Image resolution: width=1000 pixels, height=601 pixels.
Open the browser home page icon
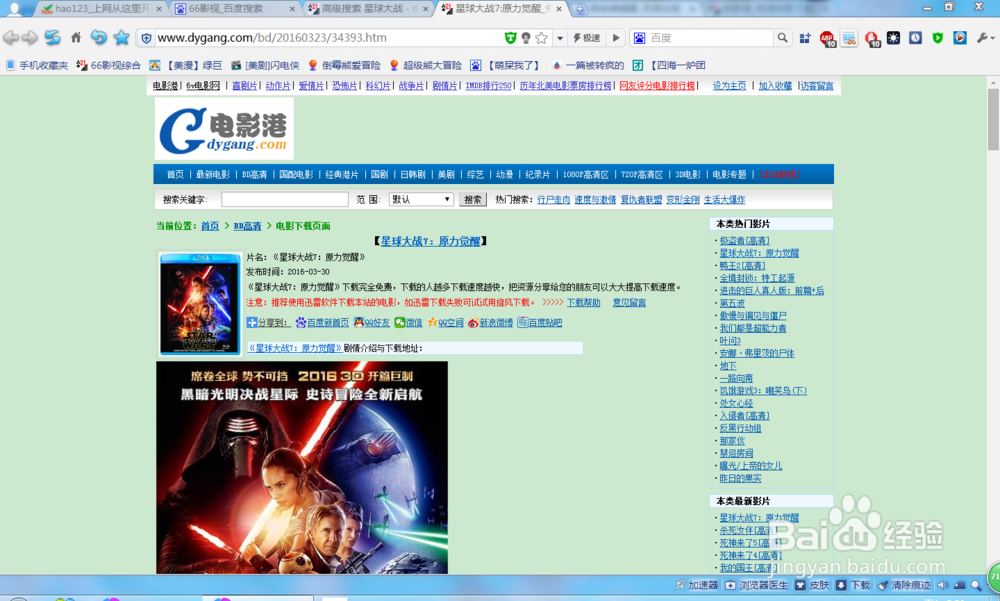point(76,38)
